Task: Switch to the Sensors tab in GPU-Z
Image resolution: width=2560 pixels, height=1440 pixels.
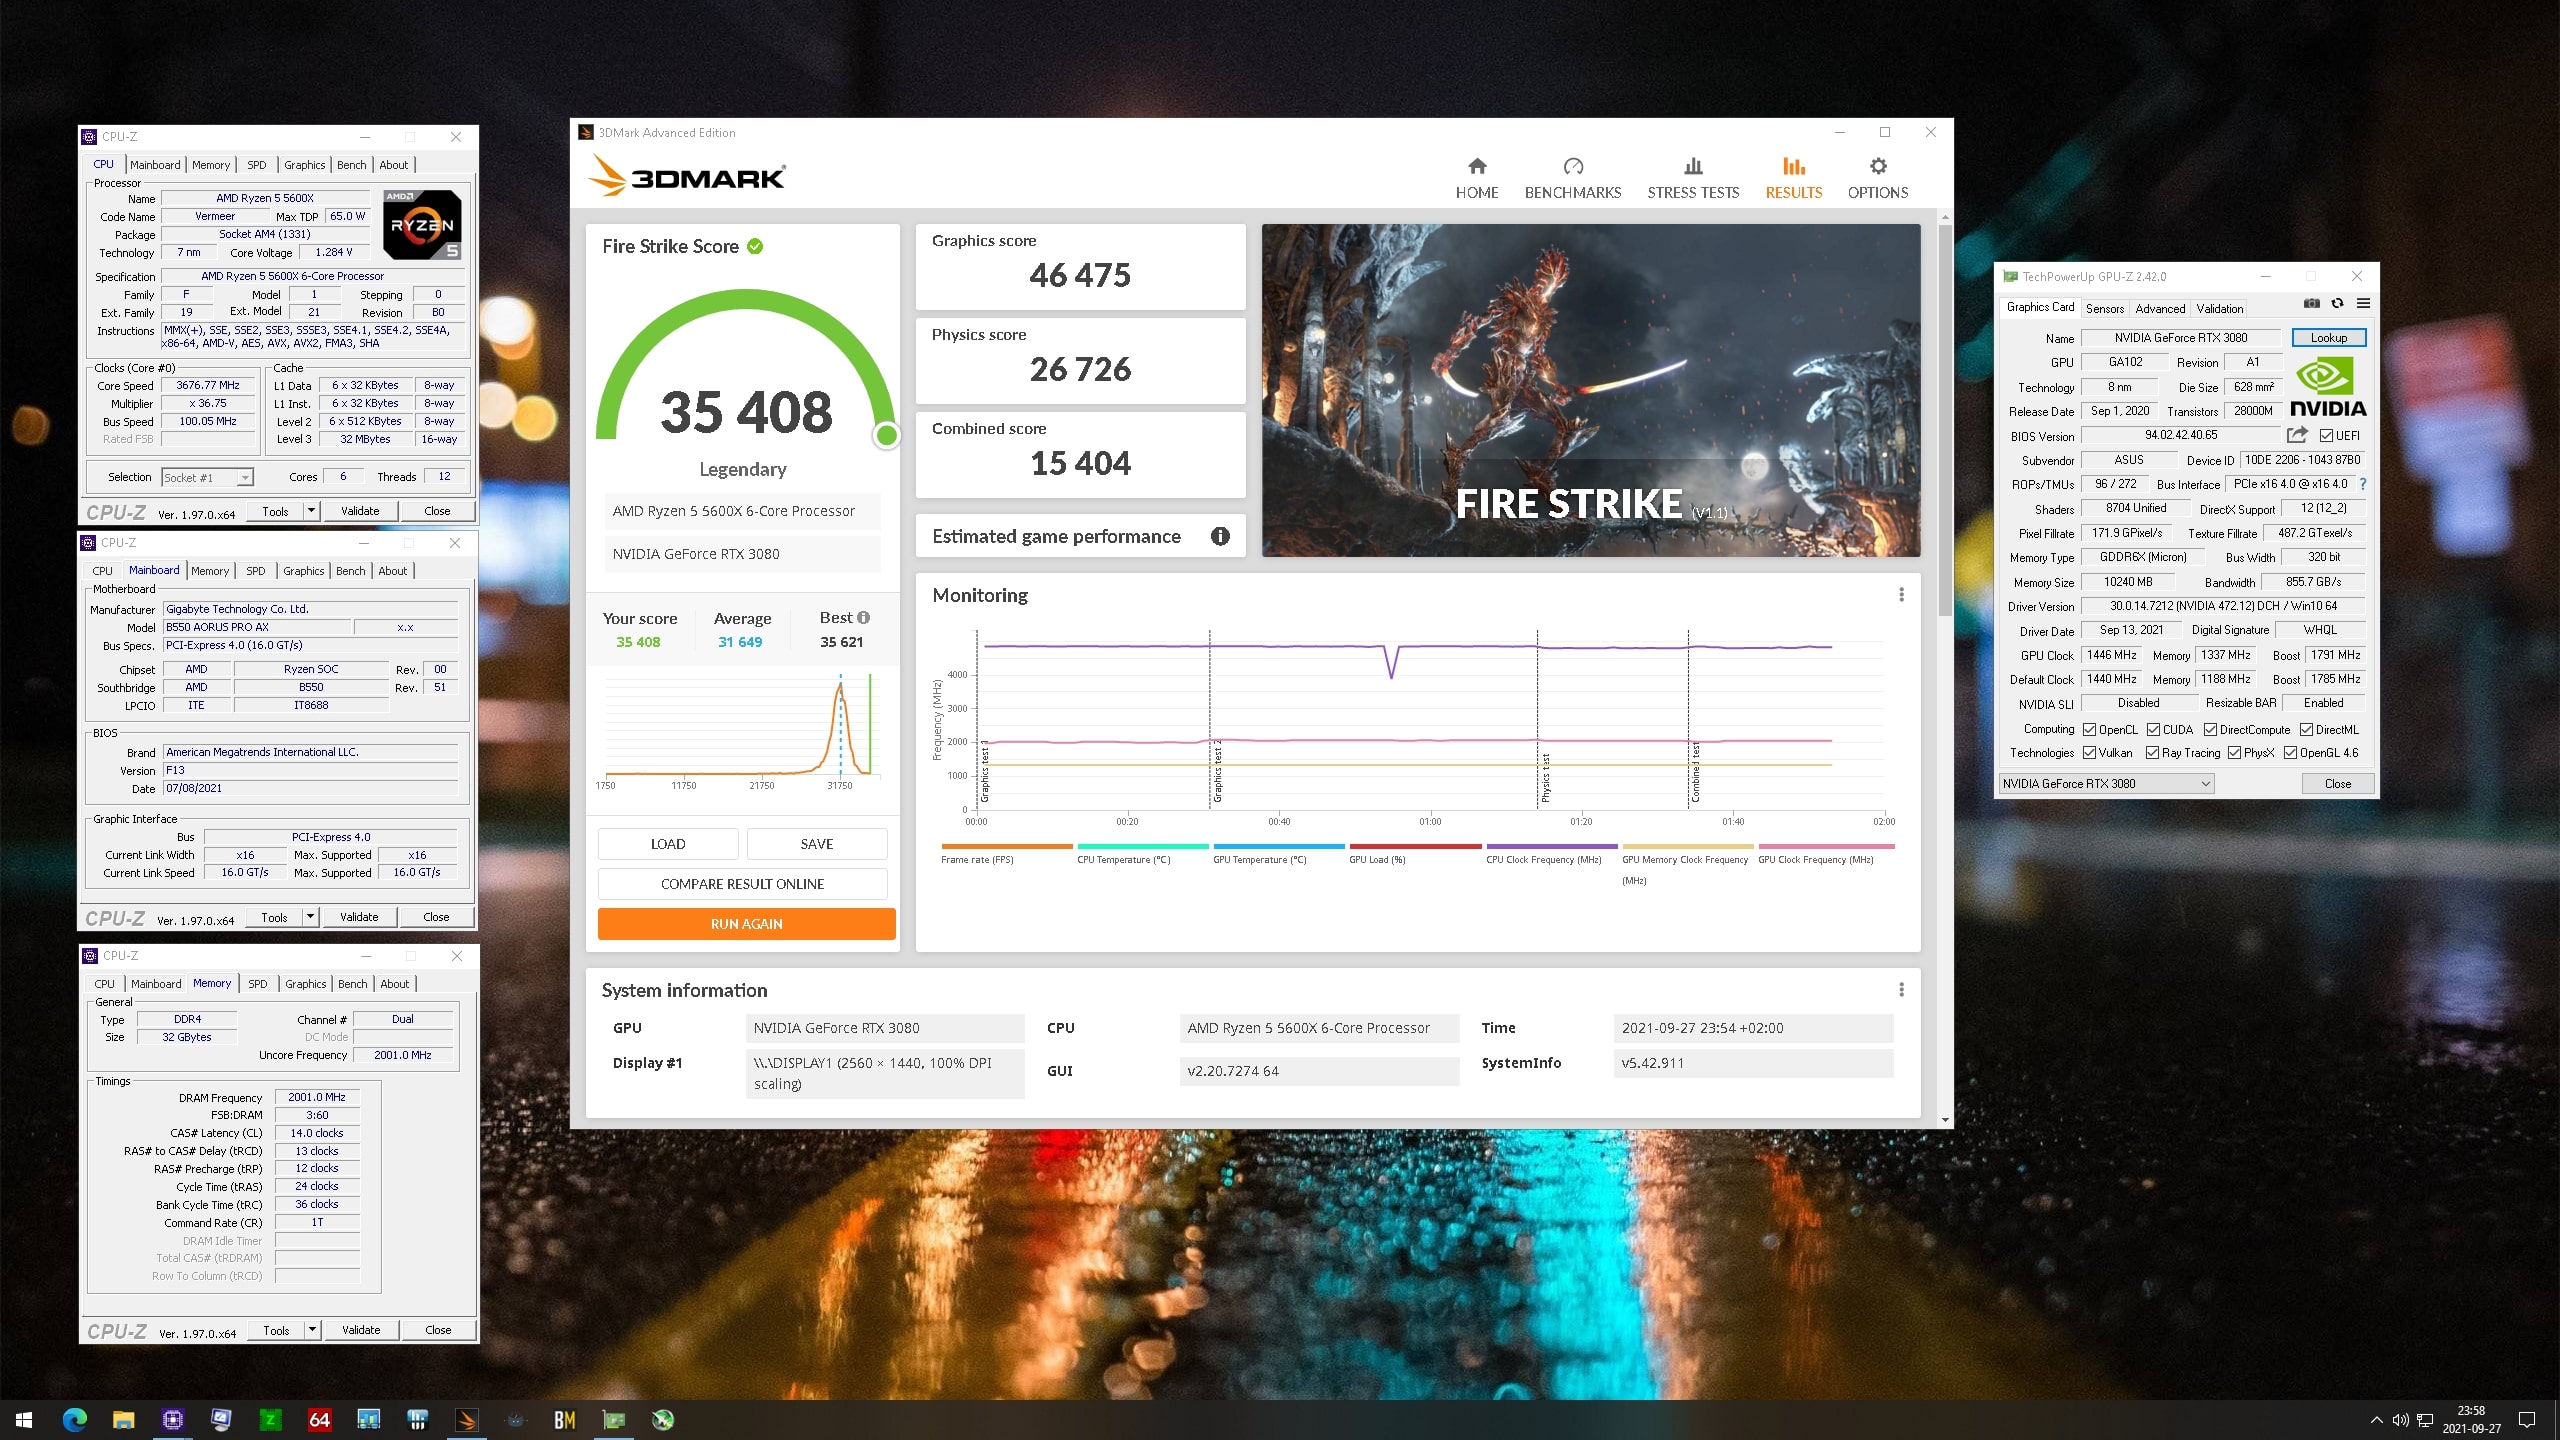Action: (2104, 309)
